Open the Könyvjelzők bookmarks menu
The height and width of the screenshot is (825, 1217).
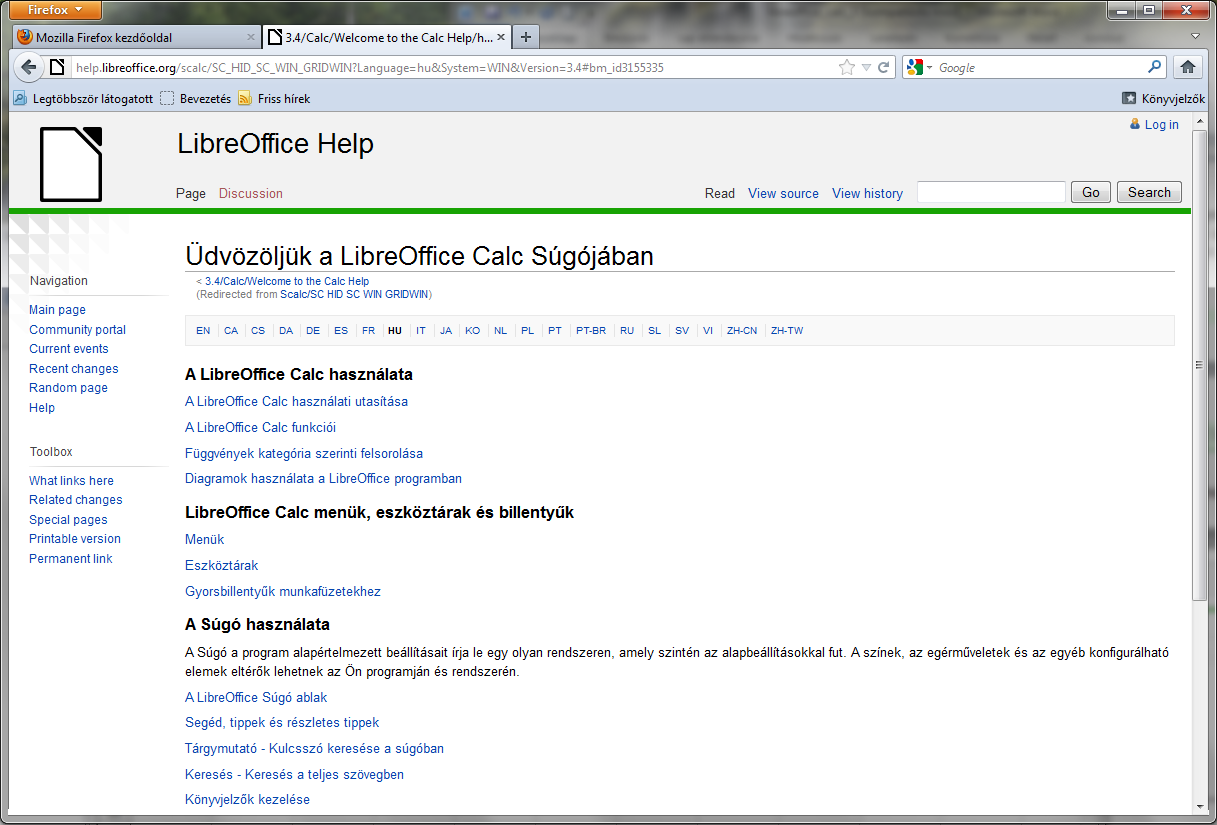pyautogui.click(x=1163, y=99)
